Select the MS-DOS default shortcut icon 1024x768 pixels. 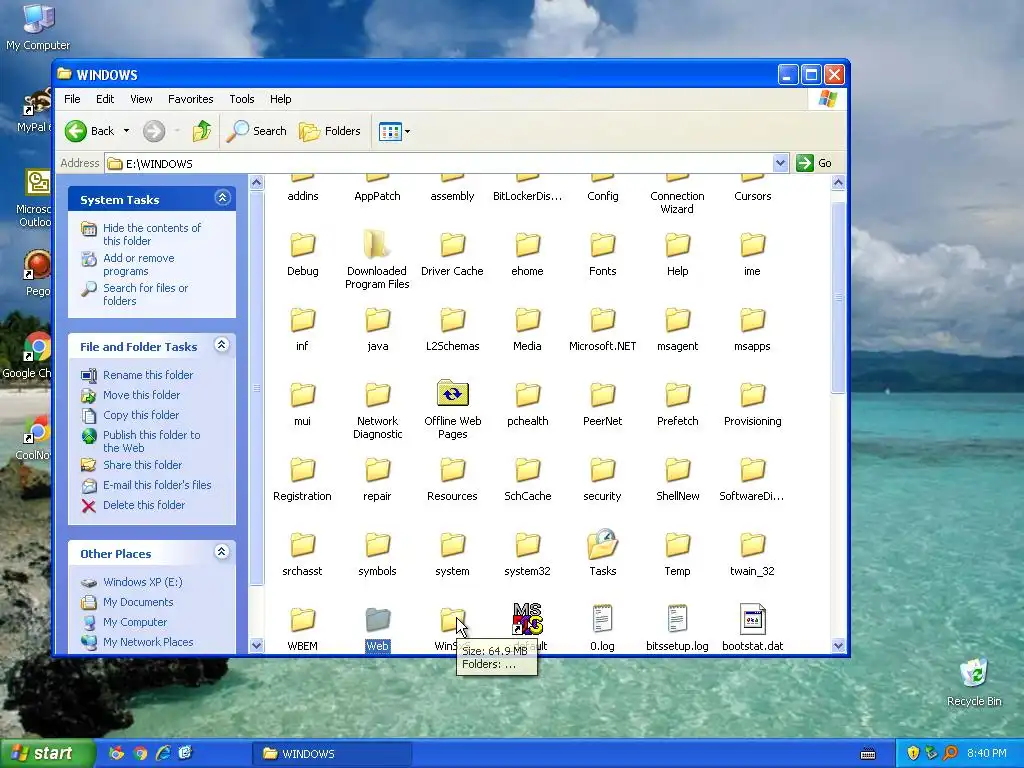click(x=527, y=618)
